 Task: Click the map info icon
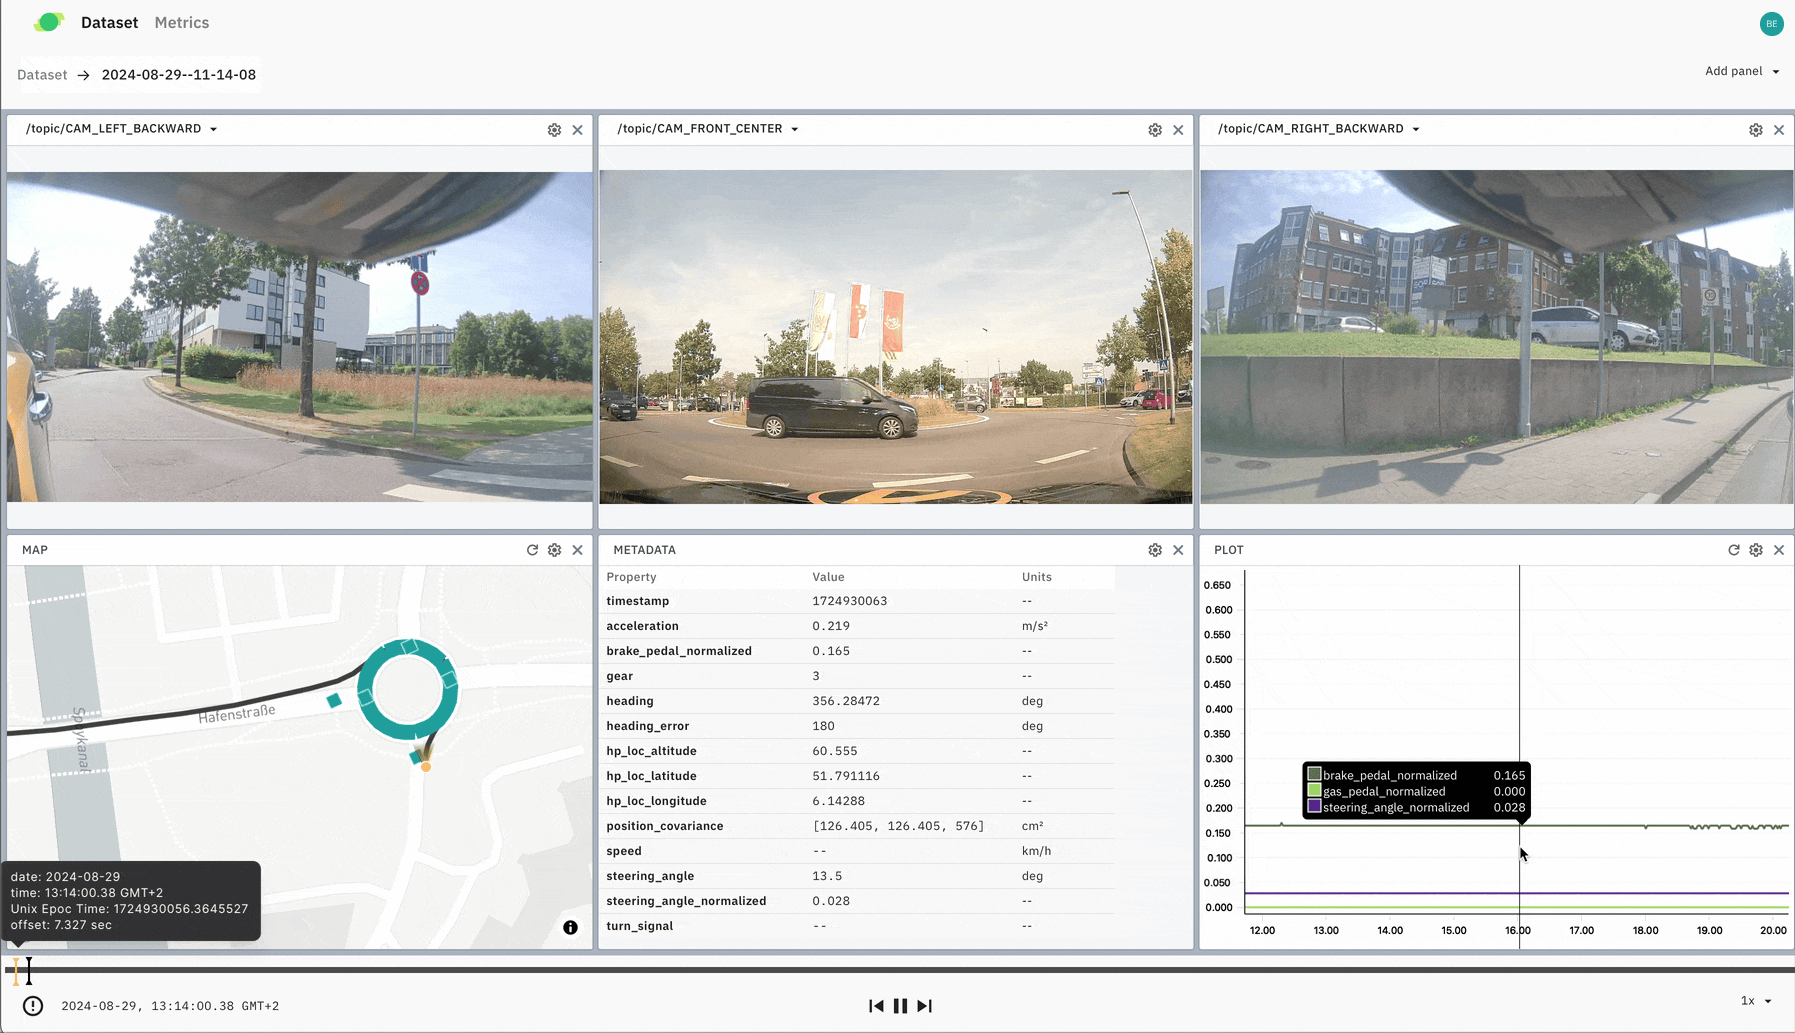[x=570, y=928]
